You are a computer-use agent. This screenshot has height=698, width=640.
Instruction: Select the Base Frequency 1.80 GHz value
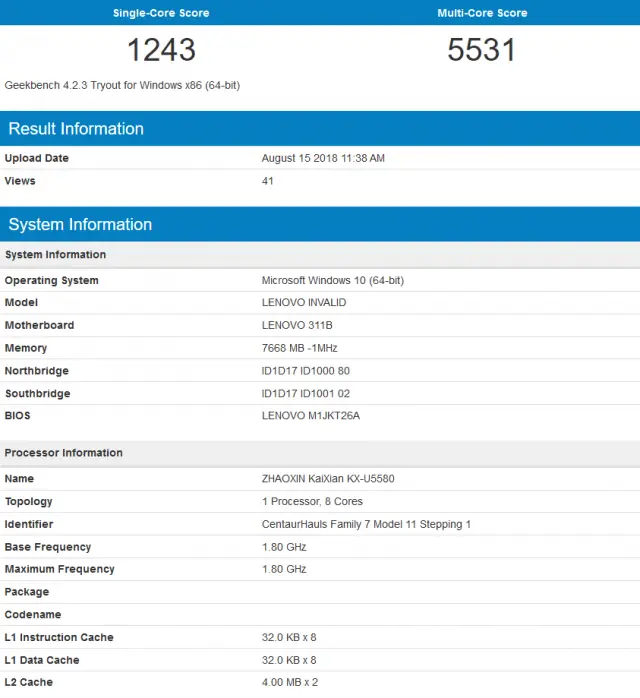click(284, 547)
